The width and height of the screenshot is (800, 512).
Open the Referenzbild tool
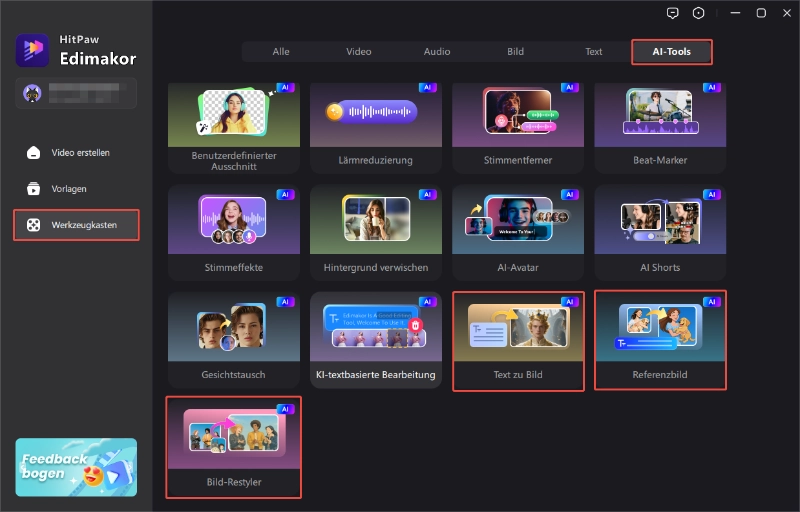point(660,340)
